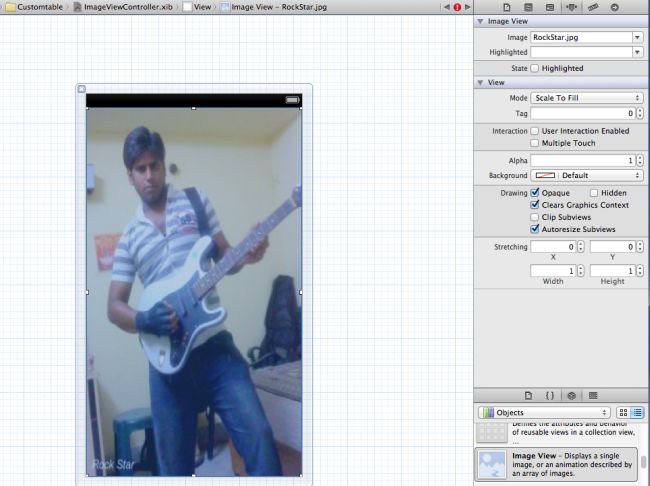The image size is (650, 486).
Task: Click View in the jump bar
Action: [x=197, y=7]
